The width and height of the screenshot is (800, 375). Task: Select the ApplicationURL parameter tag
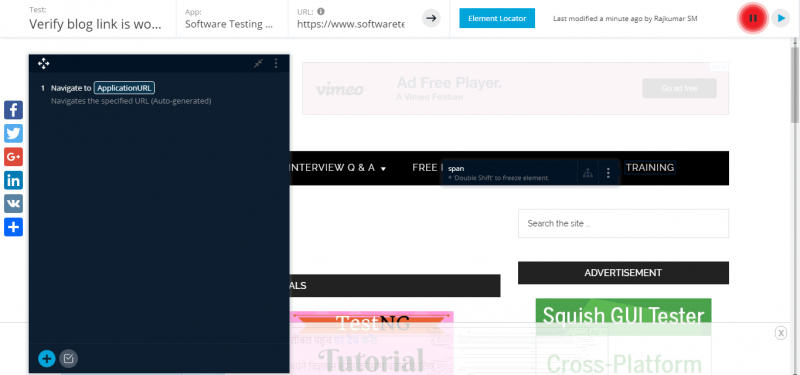[x=124, y=88]
